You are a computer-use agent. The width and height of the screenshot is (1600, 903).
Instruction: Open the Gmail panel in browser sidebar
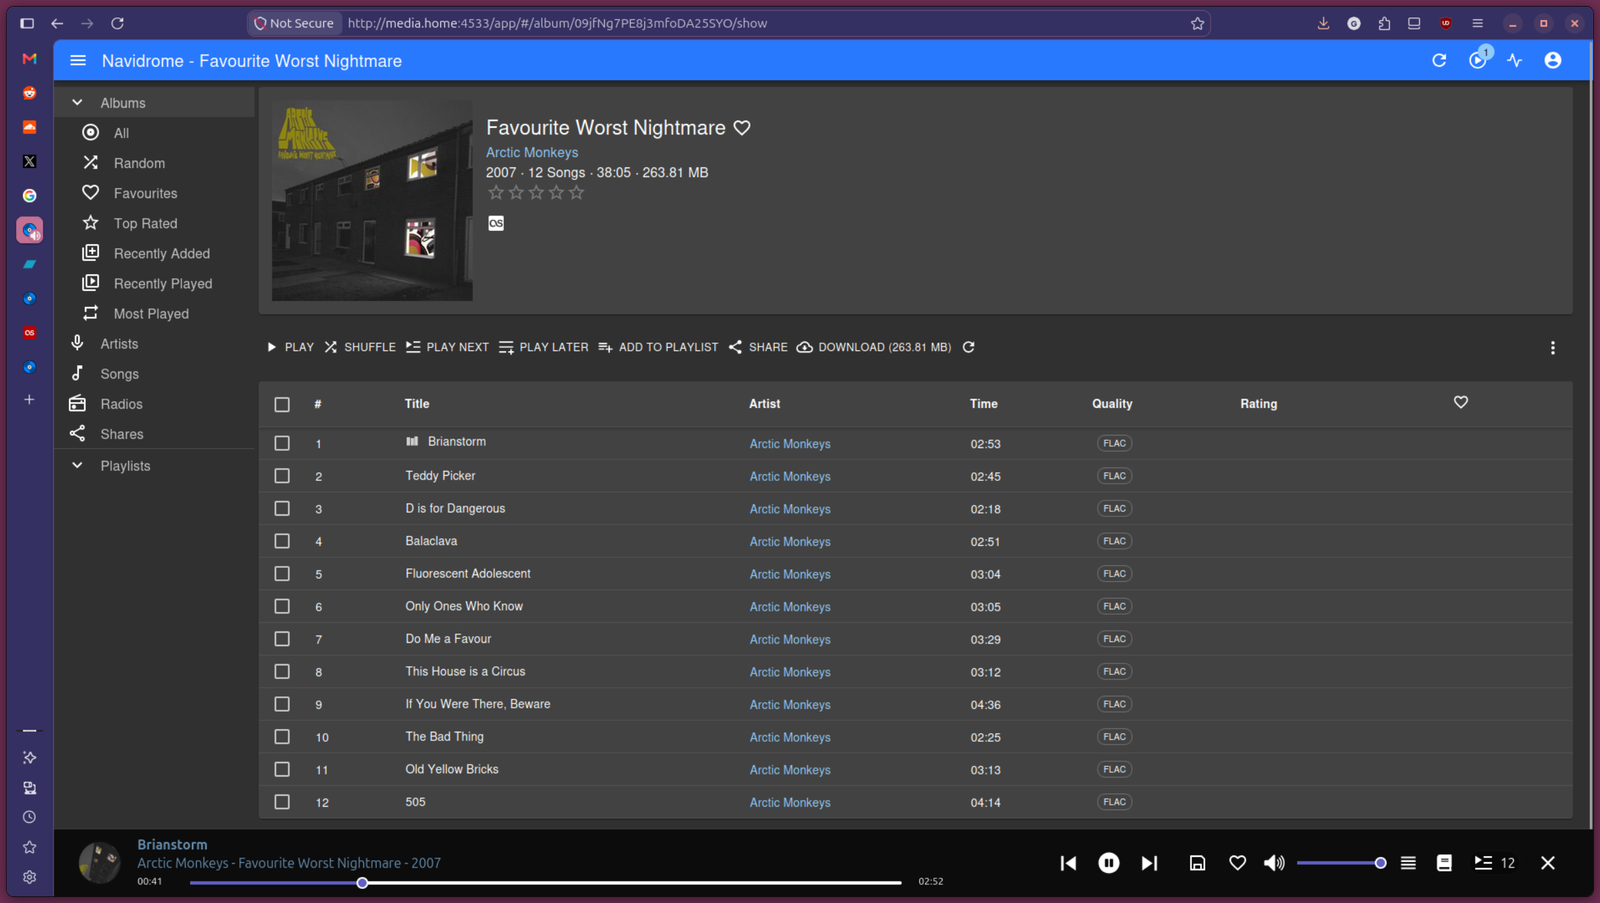(30, 58)
